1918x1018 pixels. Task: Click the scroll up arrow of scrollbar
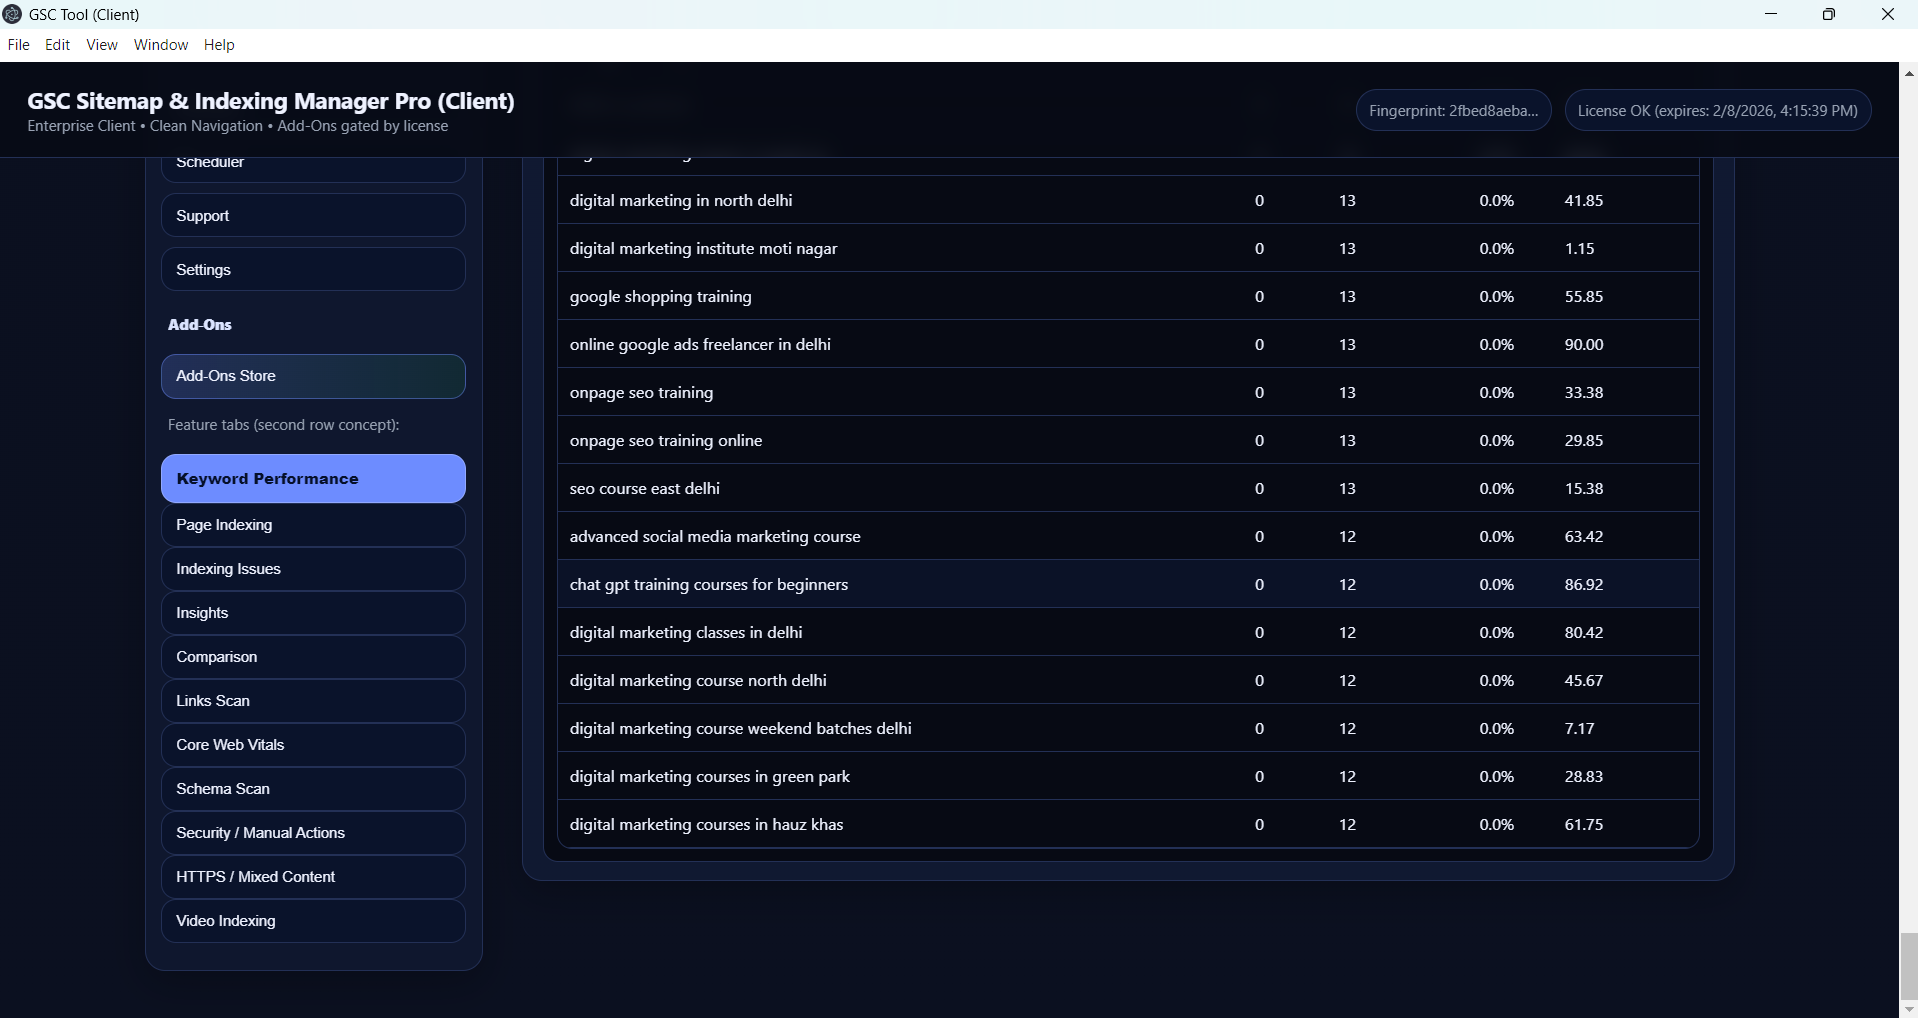click(1908, 74)
